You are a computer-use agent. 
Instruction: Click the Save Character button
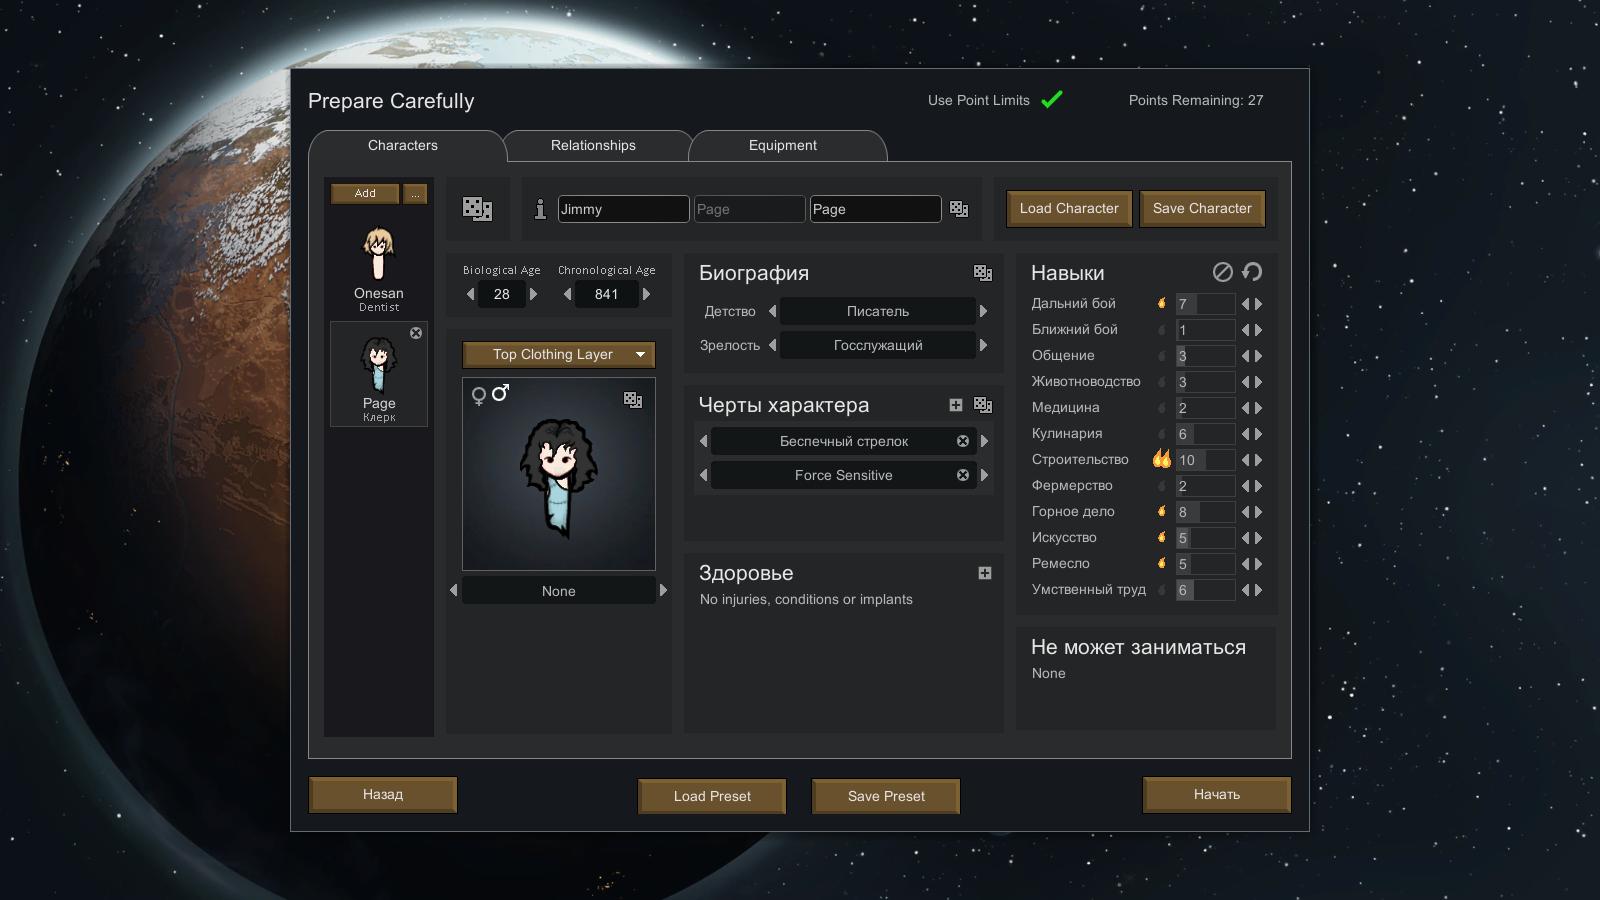1202,208
